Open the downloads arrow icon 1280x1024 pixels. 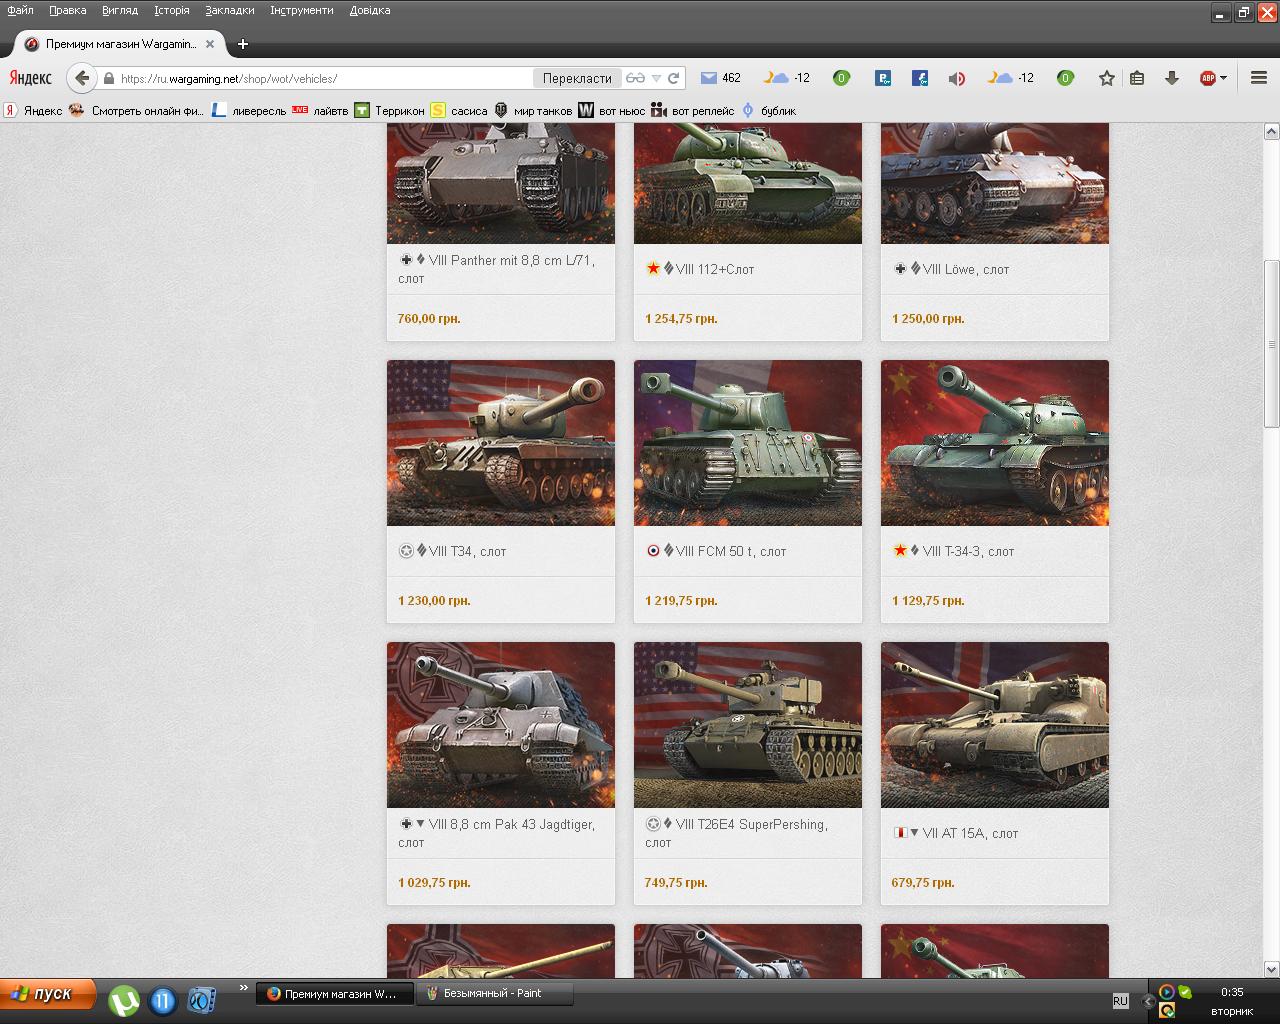coord(1172,78)
